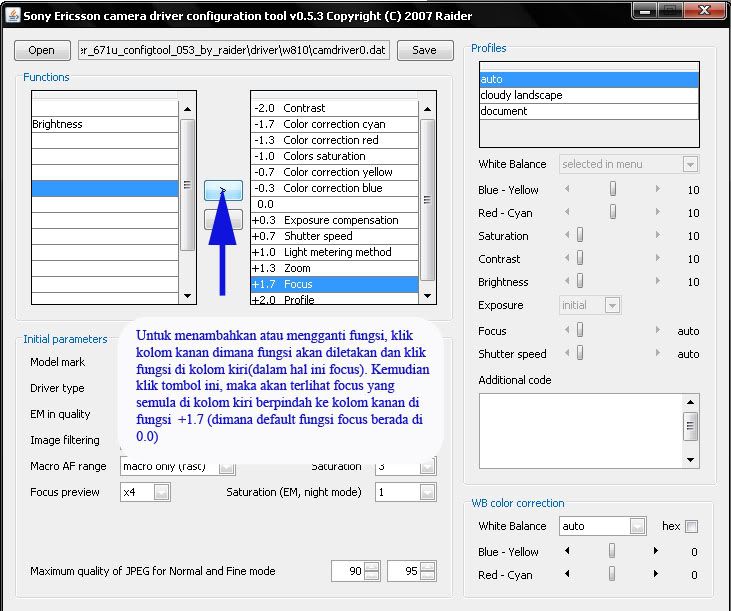731x611 pixels.
Task: Select the -1.3 Color correction red row
Action: (x=334, y=140)
